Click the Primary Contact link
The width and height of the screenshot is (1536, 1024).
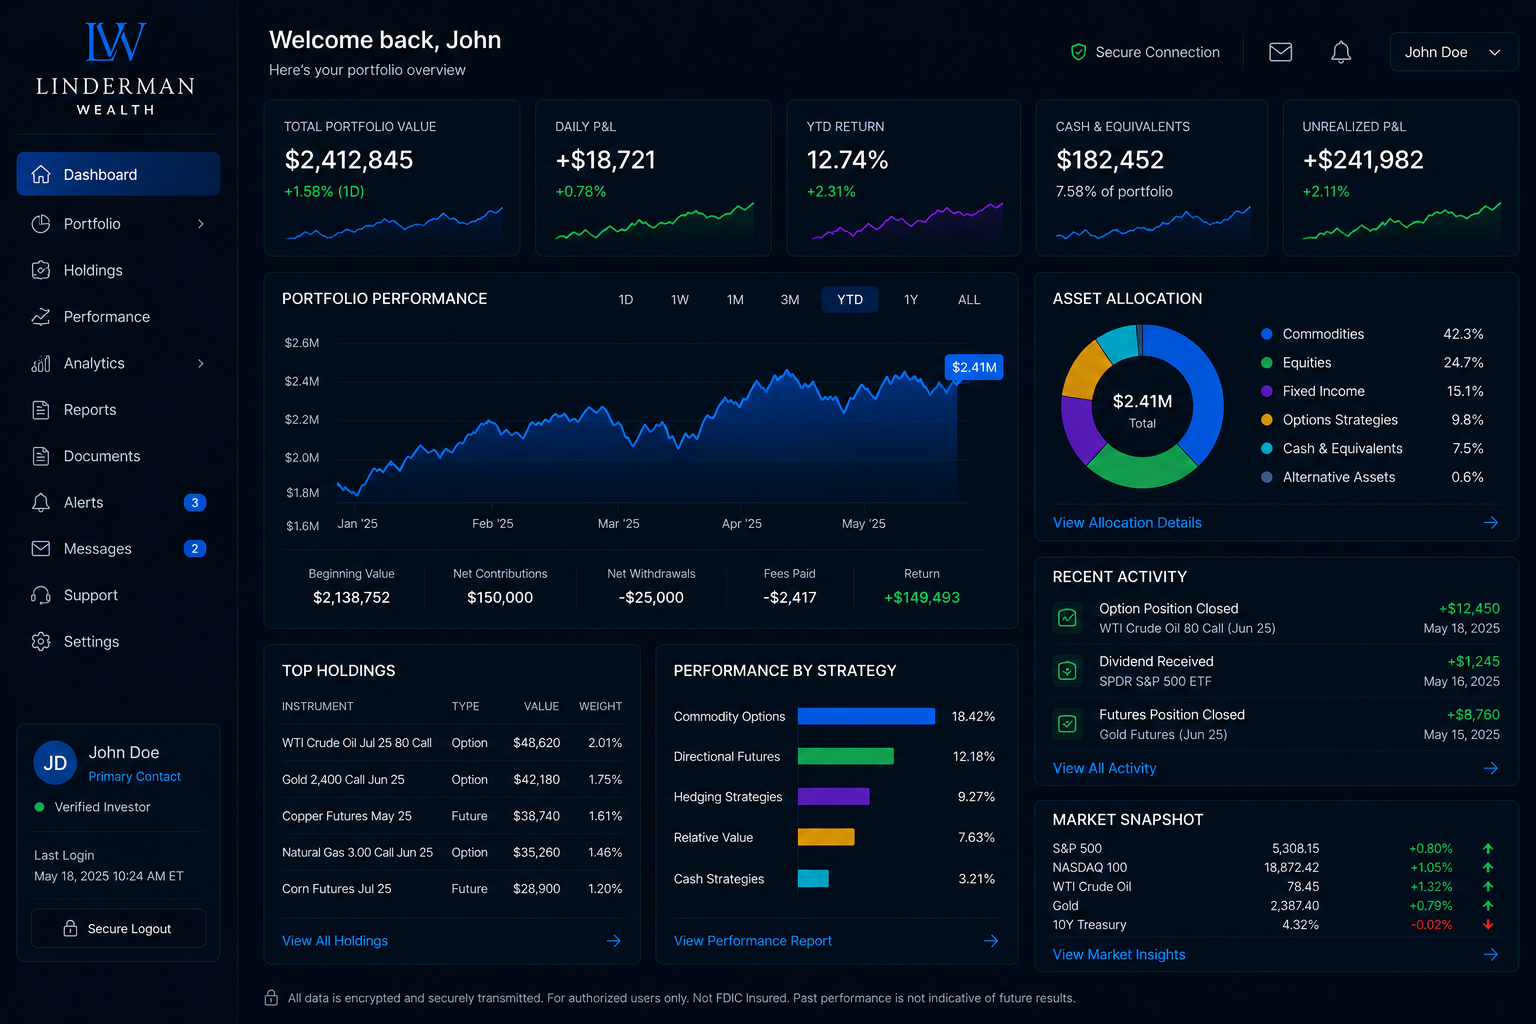point(135,777)
